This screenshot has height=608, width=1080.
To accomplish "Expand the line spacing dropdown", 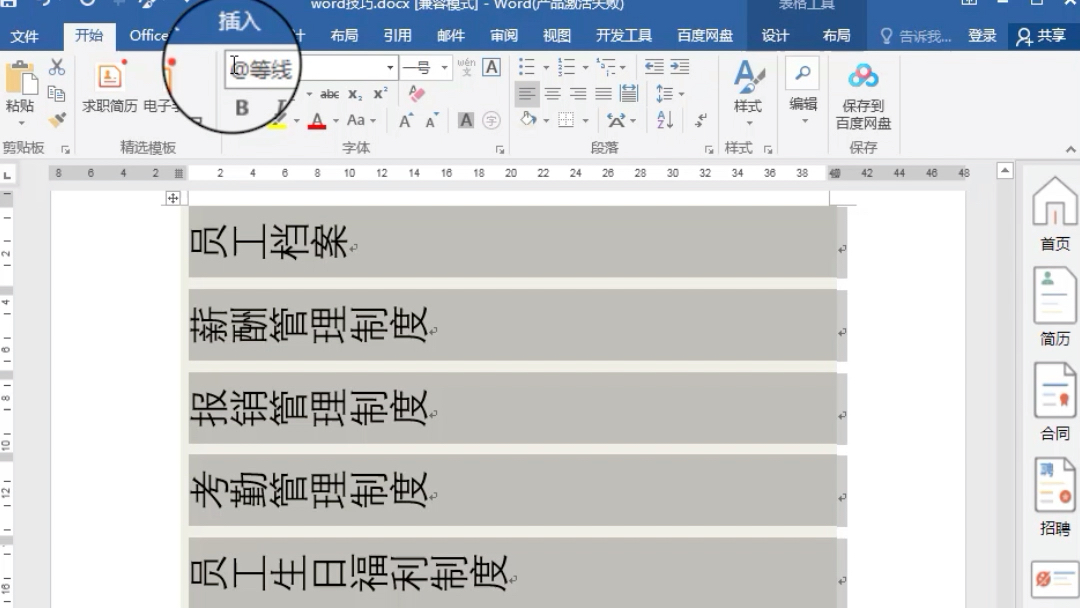I will 682,93.
